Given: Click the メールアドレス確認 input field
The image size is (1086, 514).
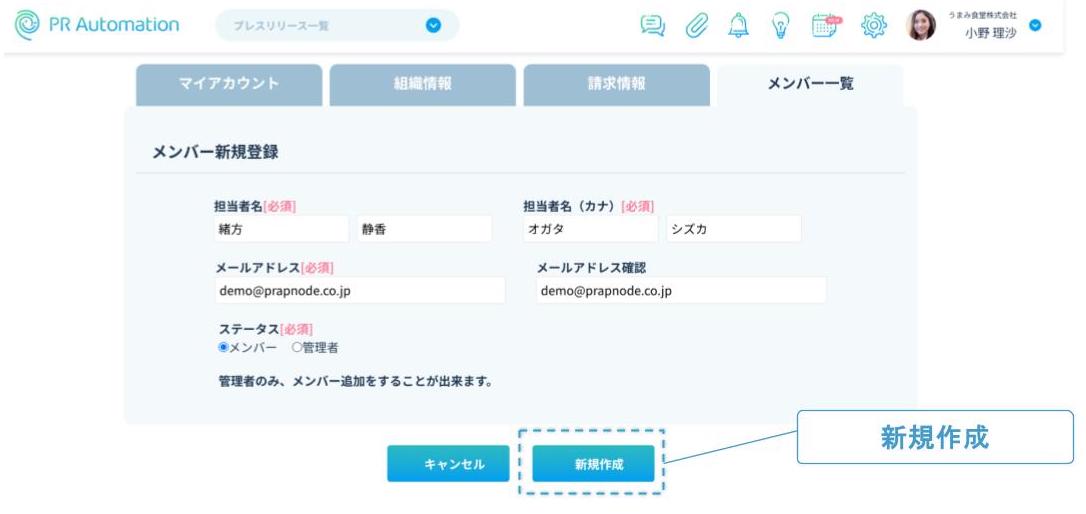Looking at the screenshot, I should (680, 291).
